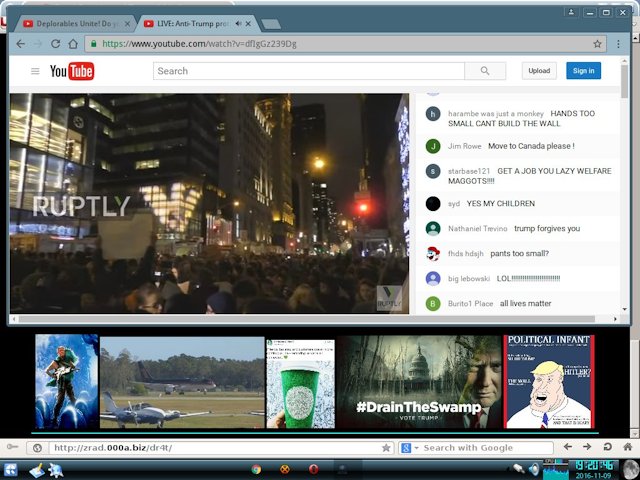Click the scroll-down arrow in Chrome page
This screenshot has height=480, width=640.
click(x=624, y=309)
